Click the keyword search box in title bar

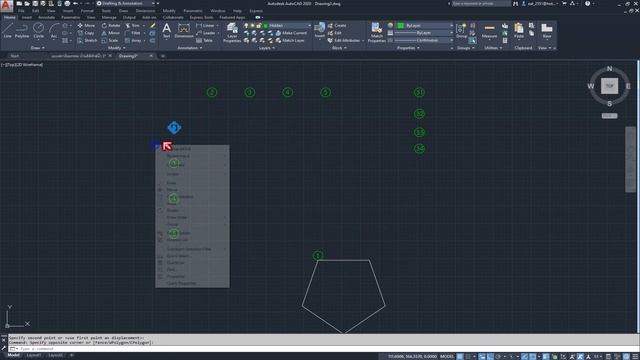[481, 3]
